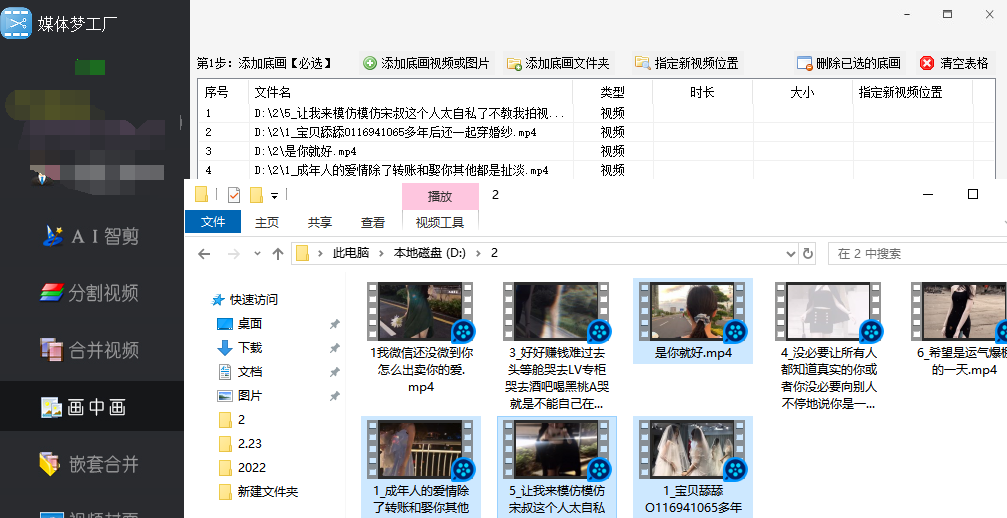The image size is (1007, 518).
Task: Open the 分割视频 tool
Action: [x=90, y=293]
